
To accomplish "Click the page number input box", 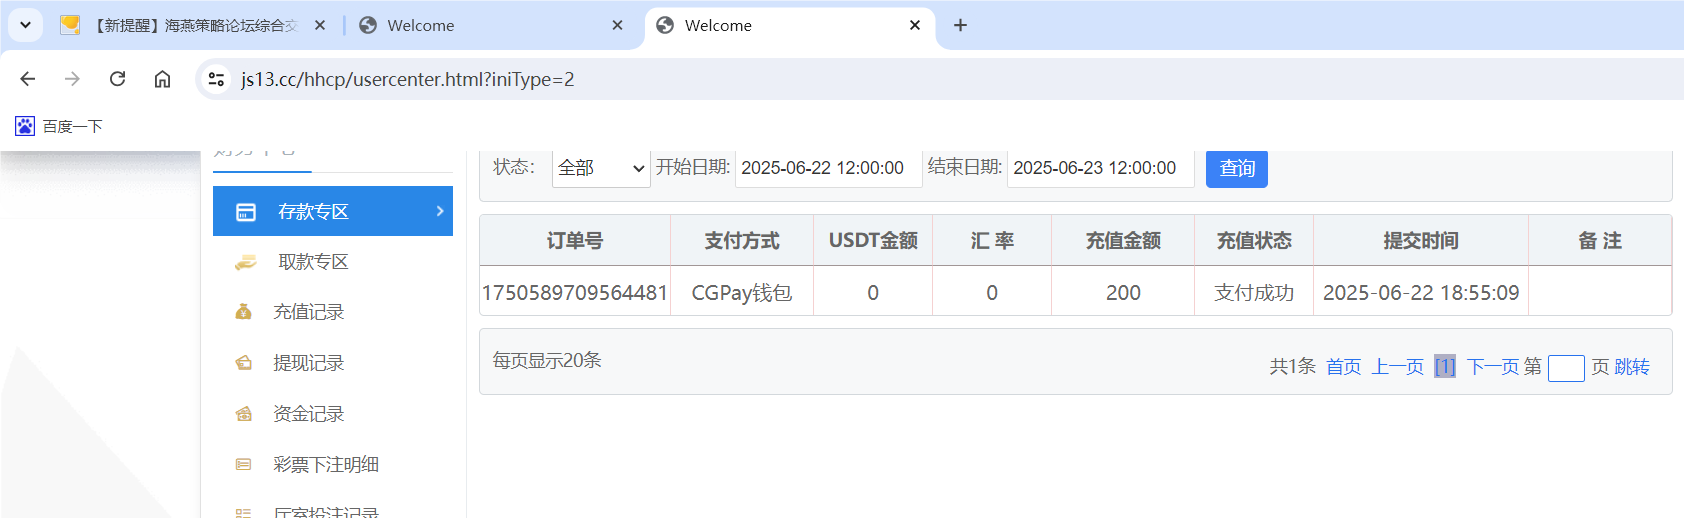I will click(1566, 368).
